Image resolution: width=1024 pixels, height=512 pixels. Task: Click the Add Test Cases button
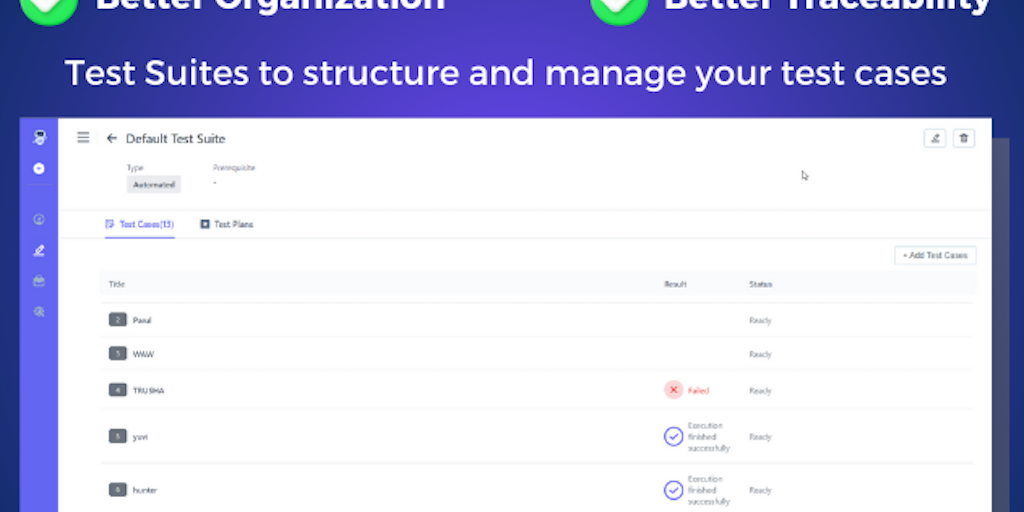coord(935,256)
